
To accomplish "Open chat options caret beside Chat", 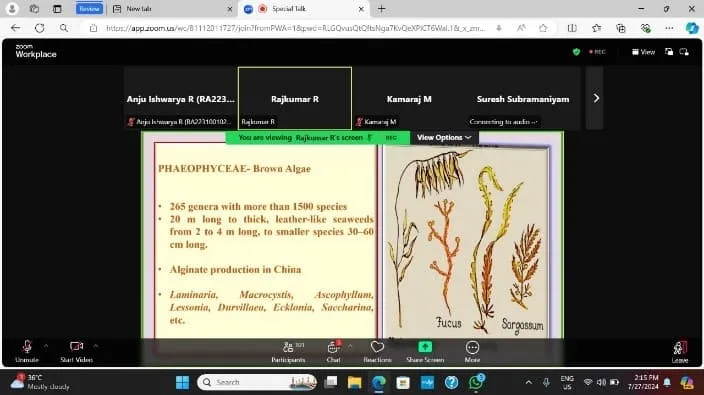I will pyautogui.click(x=350, y=346).
